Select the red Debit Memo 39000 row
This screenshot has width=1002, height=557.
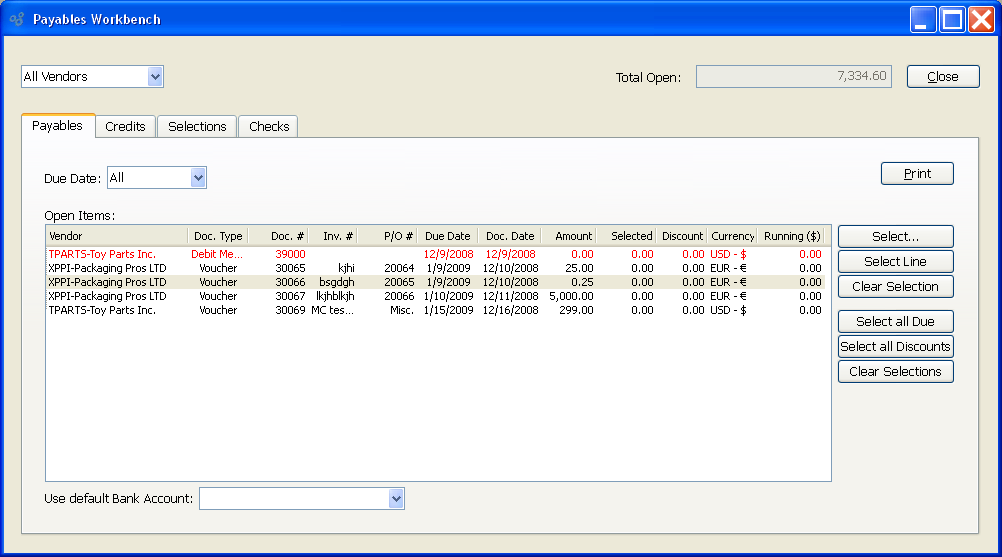coord(300,254)
